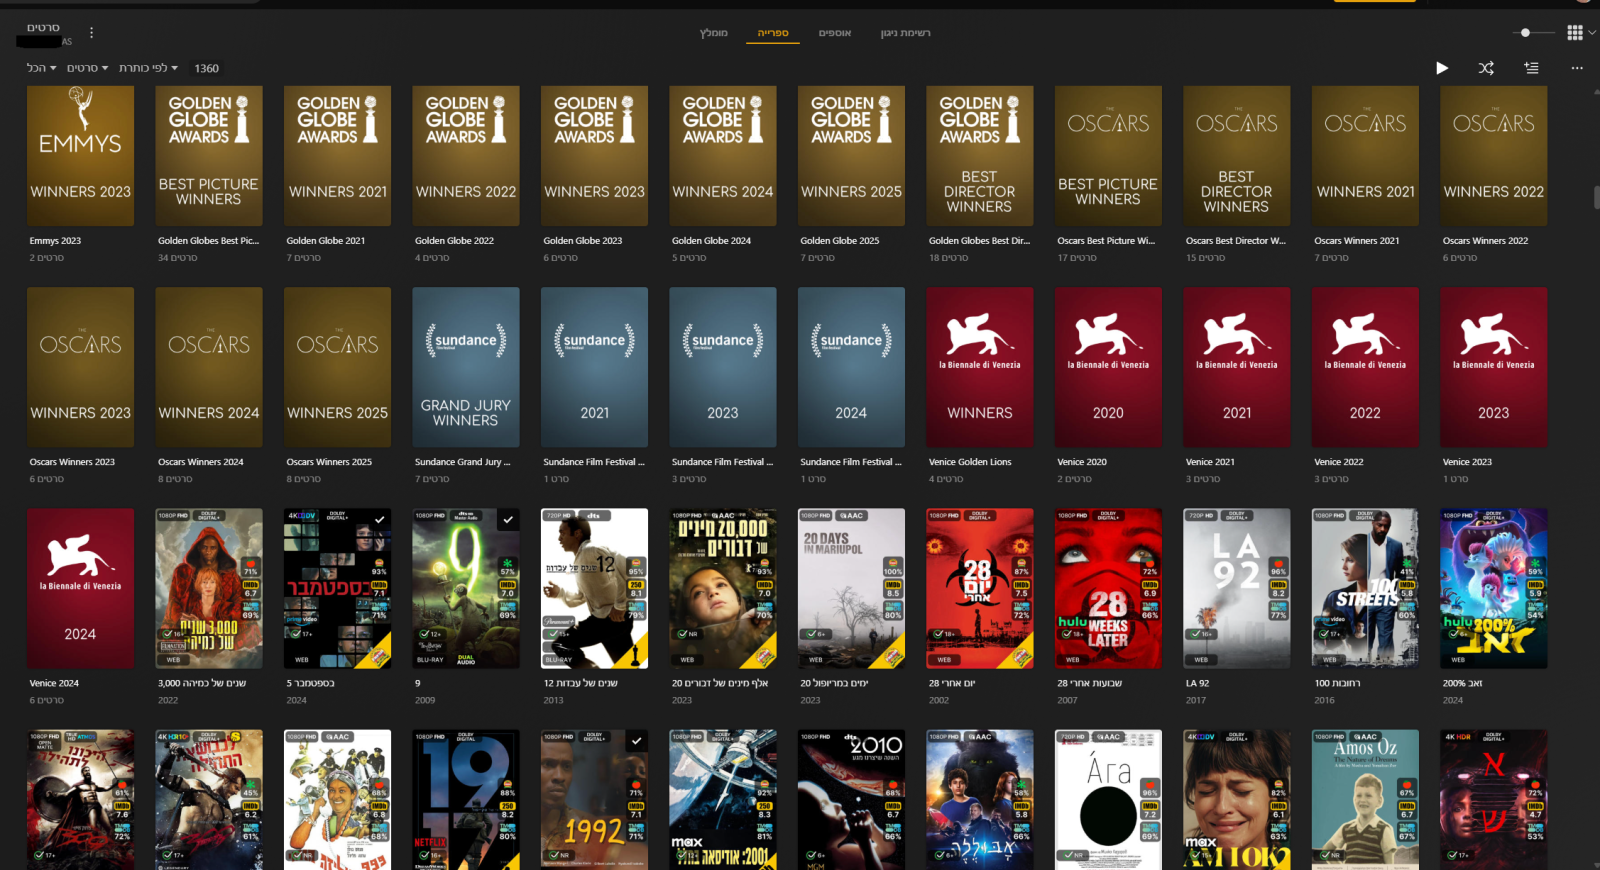Toggle watched checkmark on 5 בספטמבר poster
The height and width of the screenshot is (870, 1600).
[x=379, y=520]
